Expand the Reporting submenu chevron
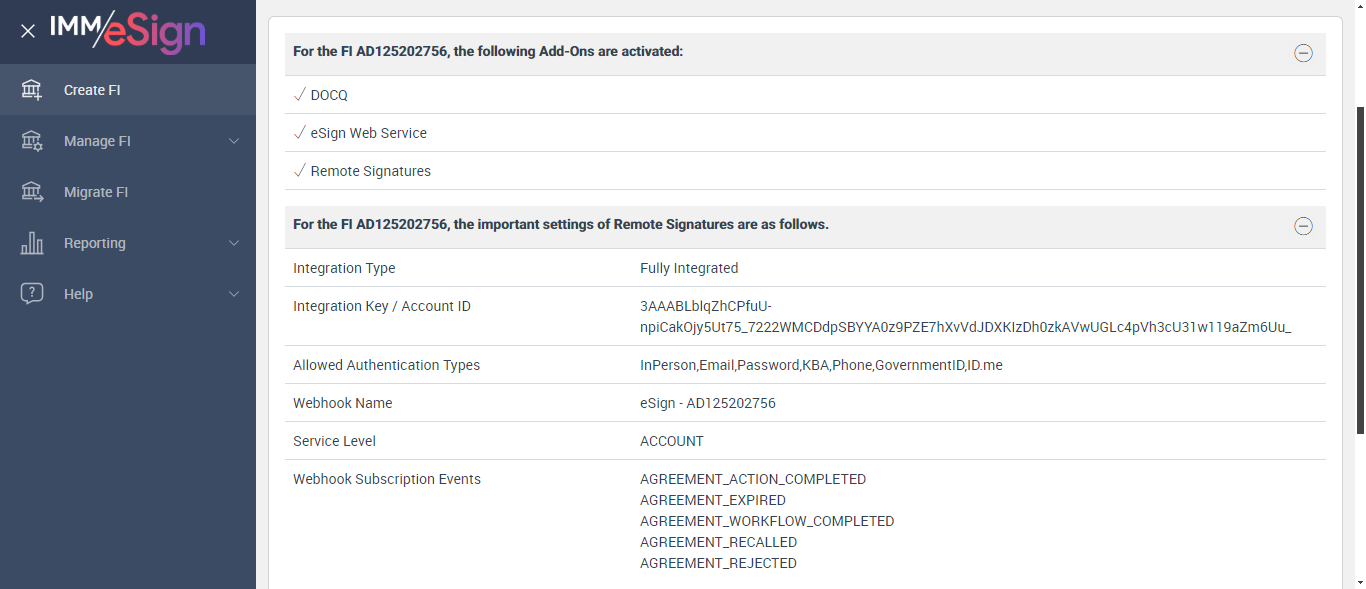This screenshot has width=1366, height=589. pos(234,243)
